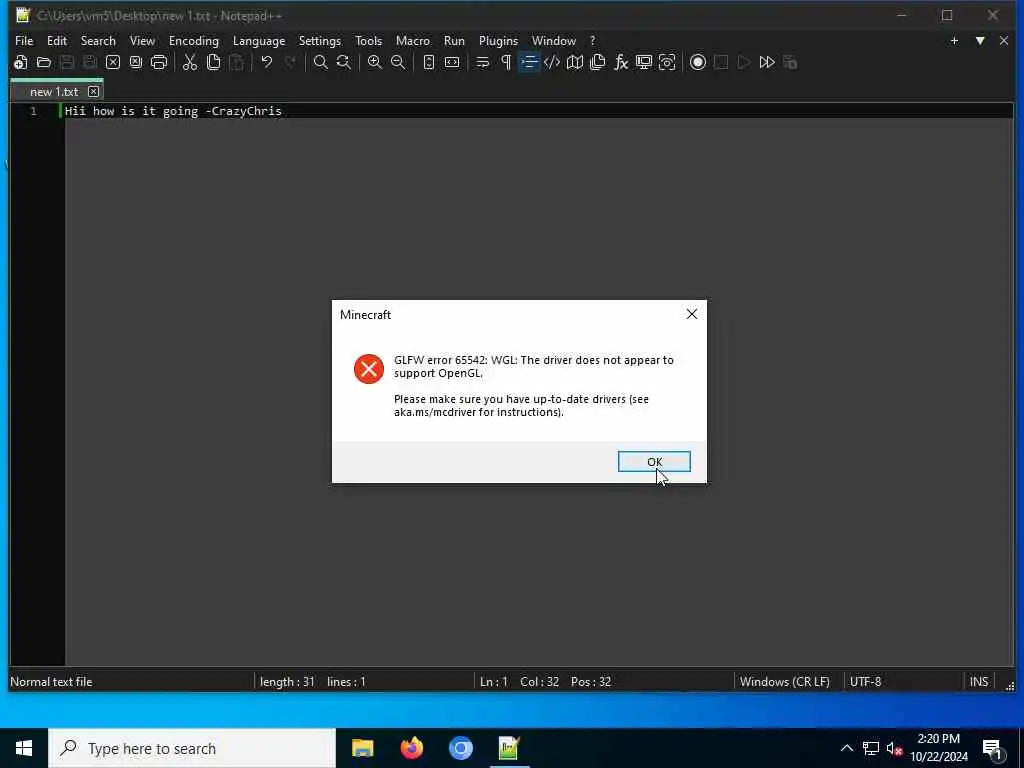
Task: Close the Minecraft dialog with X
Action: [x=692, y=314]
